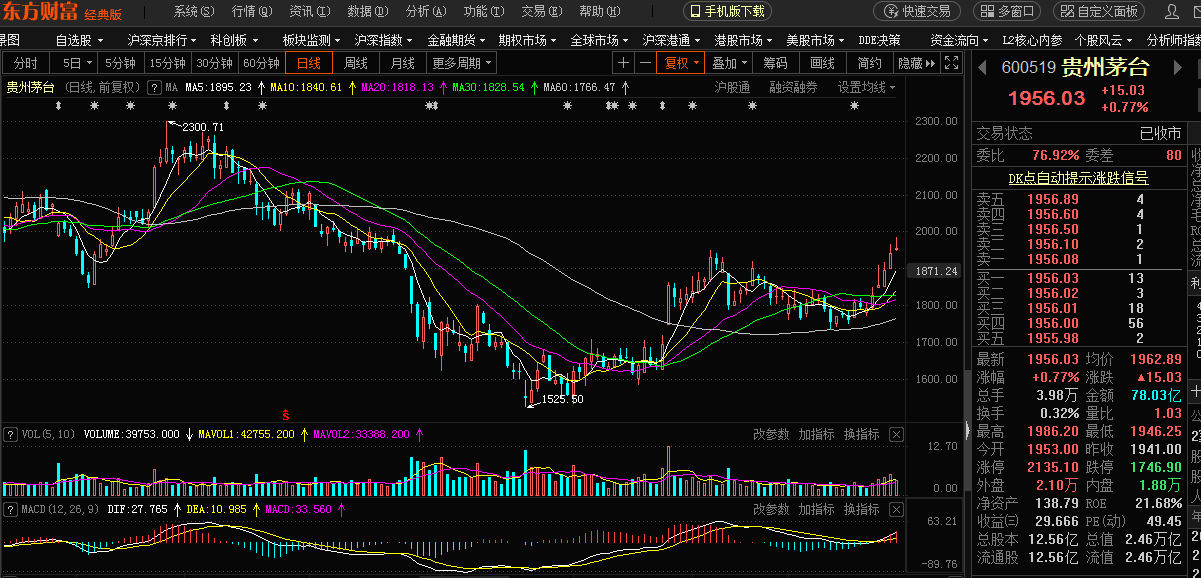This screenshot has width=1201, height=578.
Task: Expand the 科创板 dropdown
Action: pos(234,40)
